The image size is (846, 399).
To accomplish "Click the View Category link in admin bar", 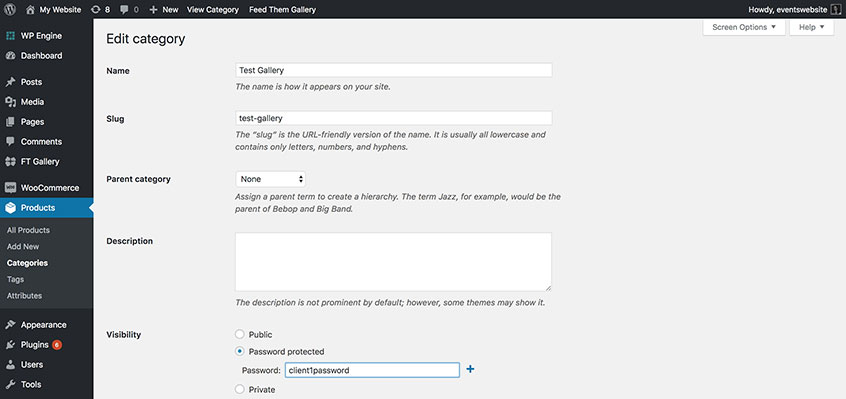I will (213, 10).
